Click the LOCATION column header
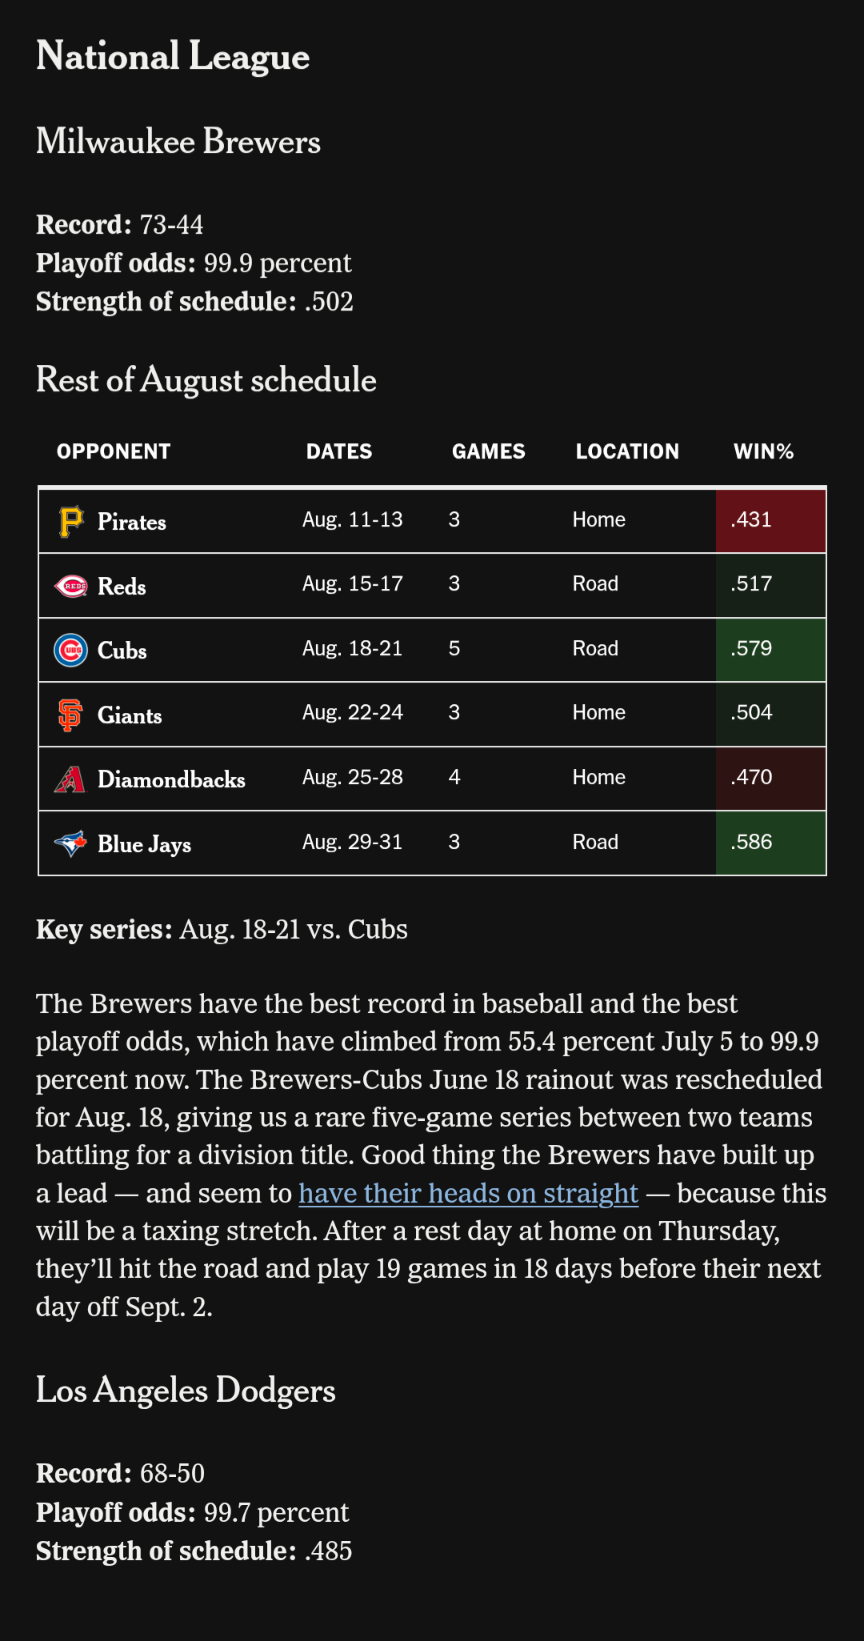Screen dimensions: 864x1641 coord(627,451)
